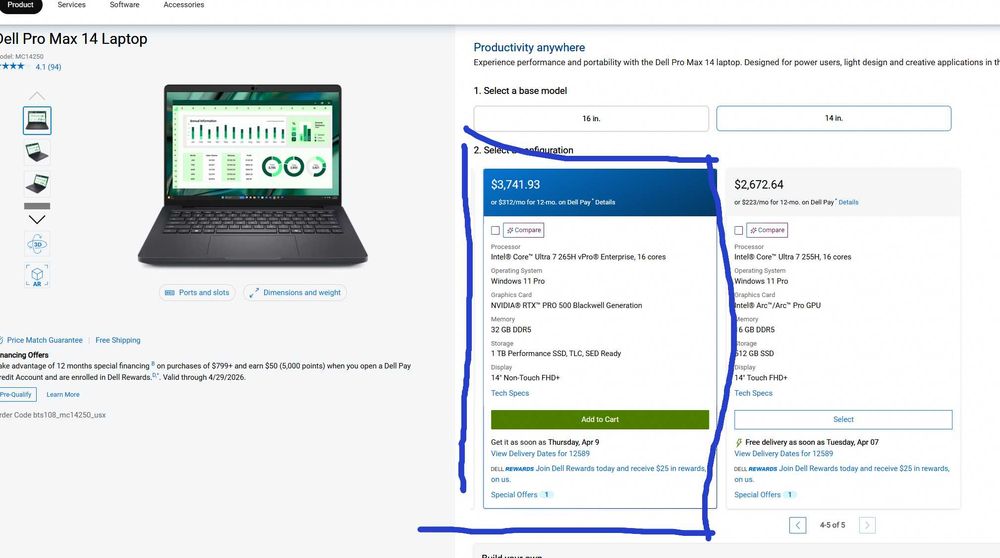
Task: Click 'NVIDIA RTX PRO 500 Blackwell Generation' text
Action: pyautogui.click(x=566, y=305)
